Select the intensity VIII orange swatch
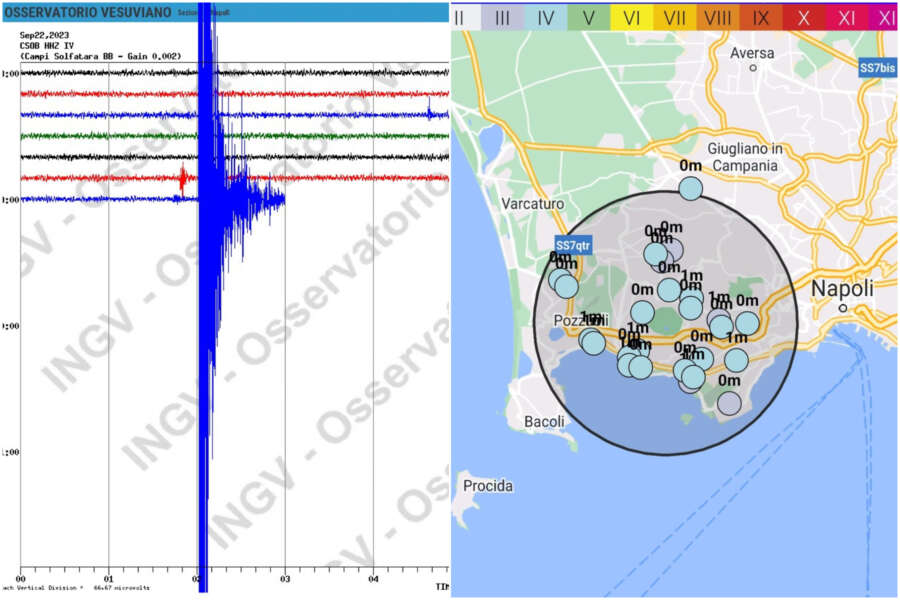900x600 pixels. point(717,17)
